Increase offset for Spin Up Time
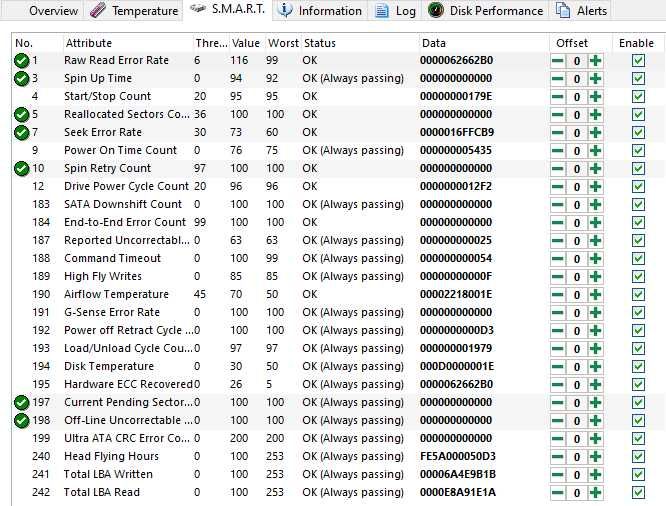 595,79
